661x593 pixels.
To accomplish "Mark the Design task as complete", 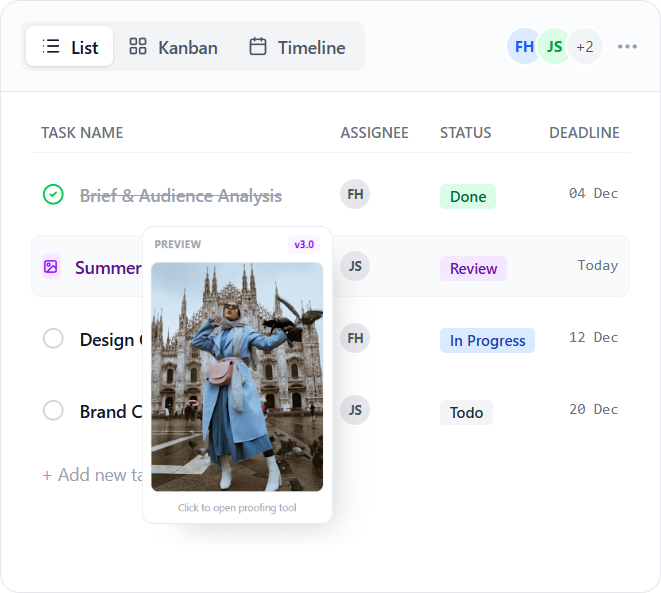I will tap(54, 339).
